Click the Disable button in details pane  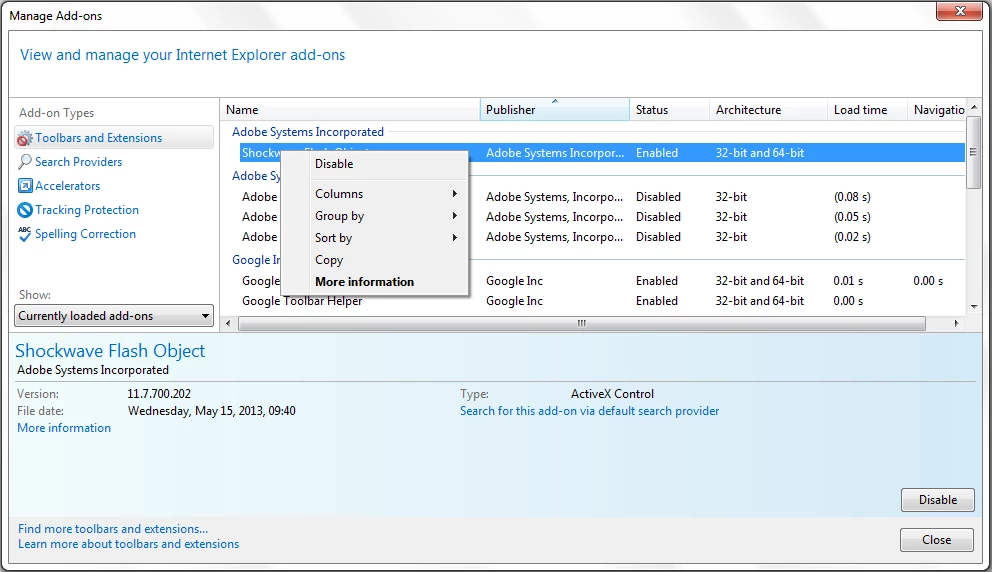click(938, 500)
